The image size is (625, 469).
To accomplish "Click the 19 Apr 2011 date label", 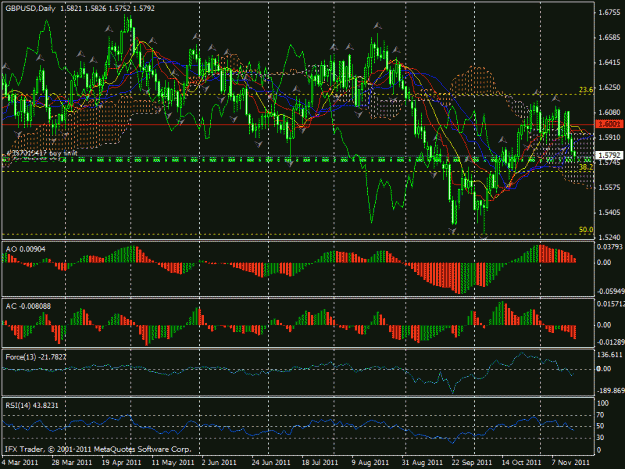I will pos(122,463).
